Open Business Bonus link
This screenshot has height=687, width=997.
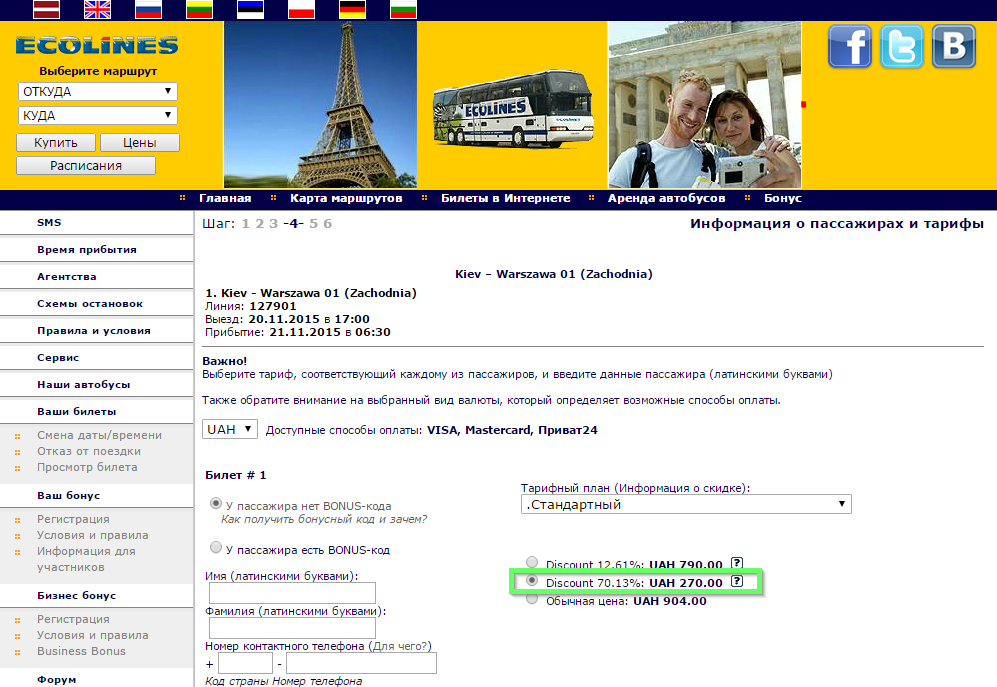[81, 651]
